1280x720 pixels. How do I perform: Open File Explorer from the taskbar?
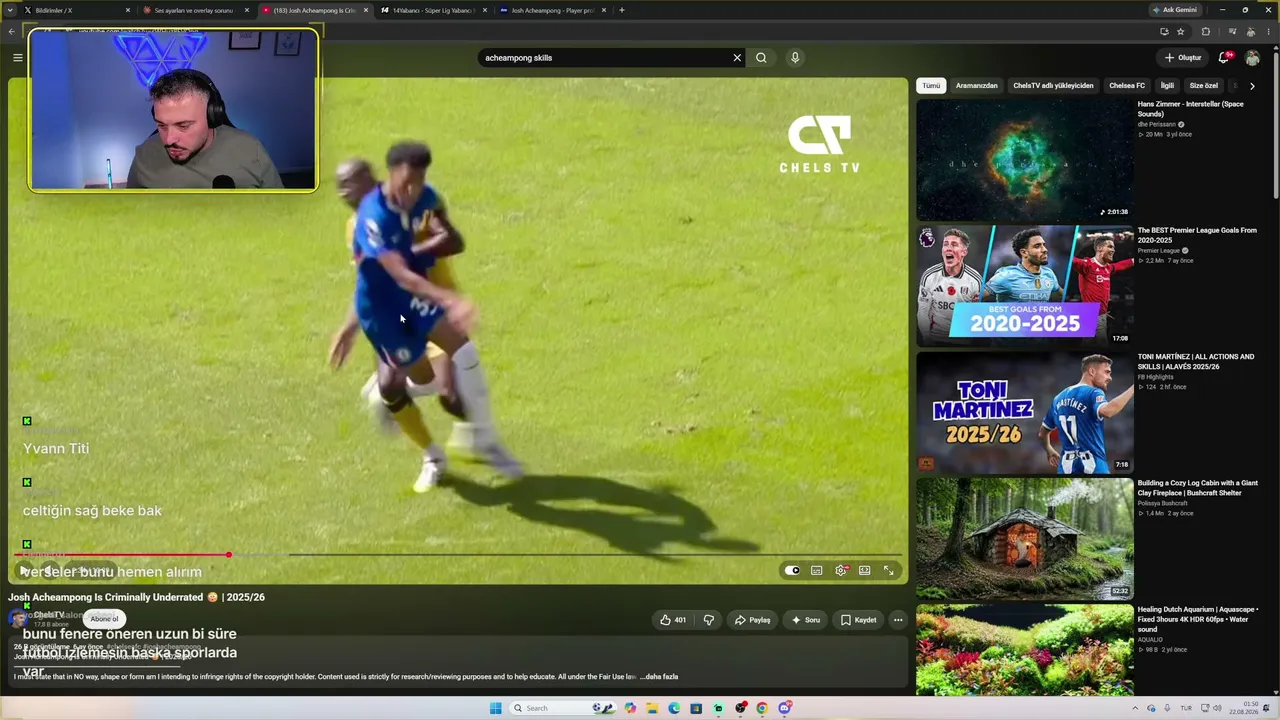pyautogui.click(x=652, y=708)
